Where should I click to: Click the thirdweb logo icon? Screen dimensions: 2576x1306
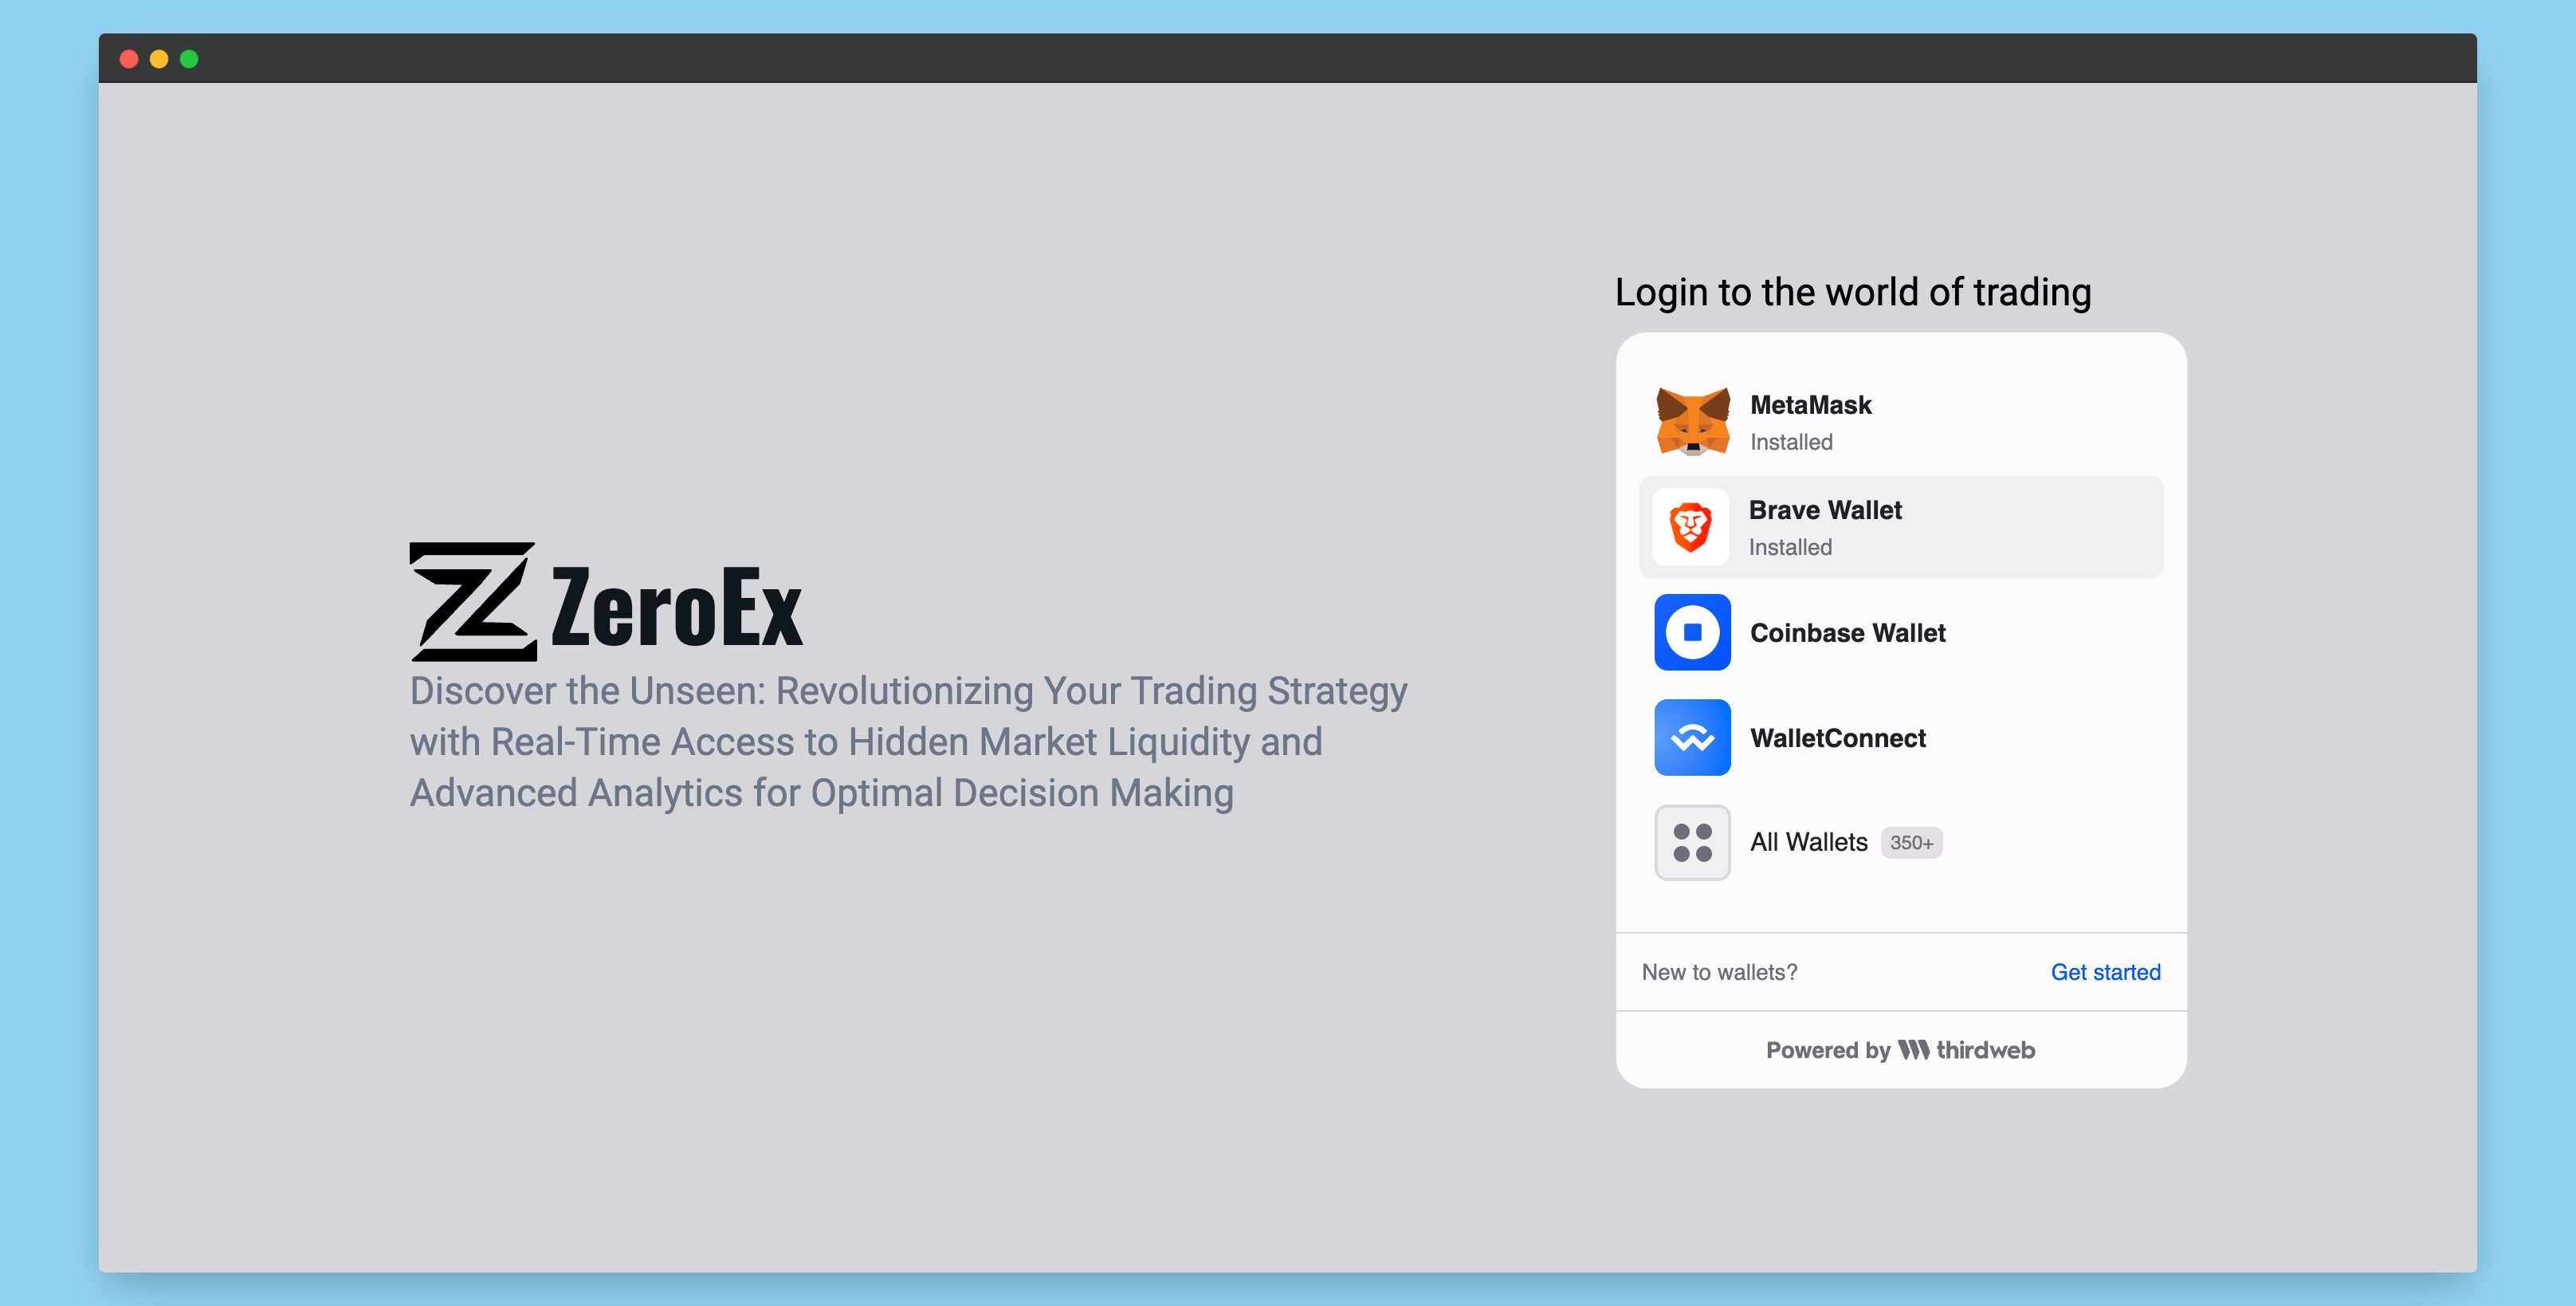pos(1913,1050)
